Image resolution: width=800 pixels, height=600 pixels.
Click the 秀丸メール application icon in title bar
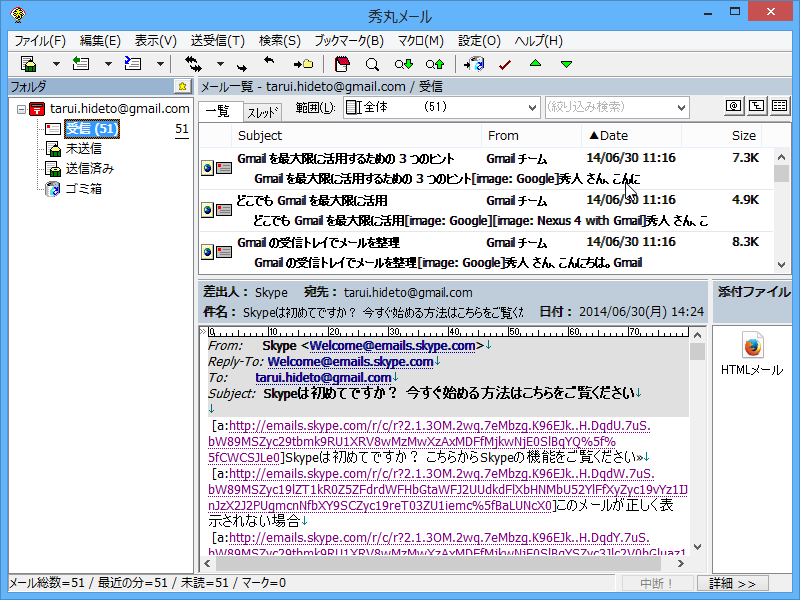(x=18, y=14)
